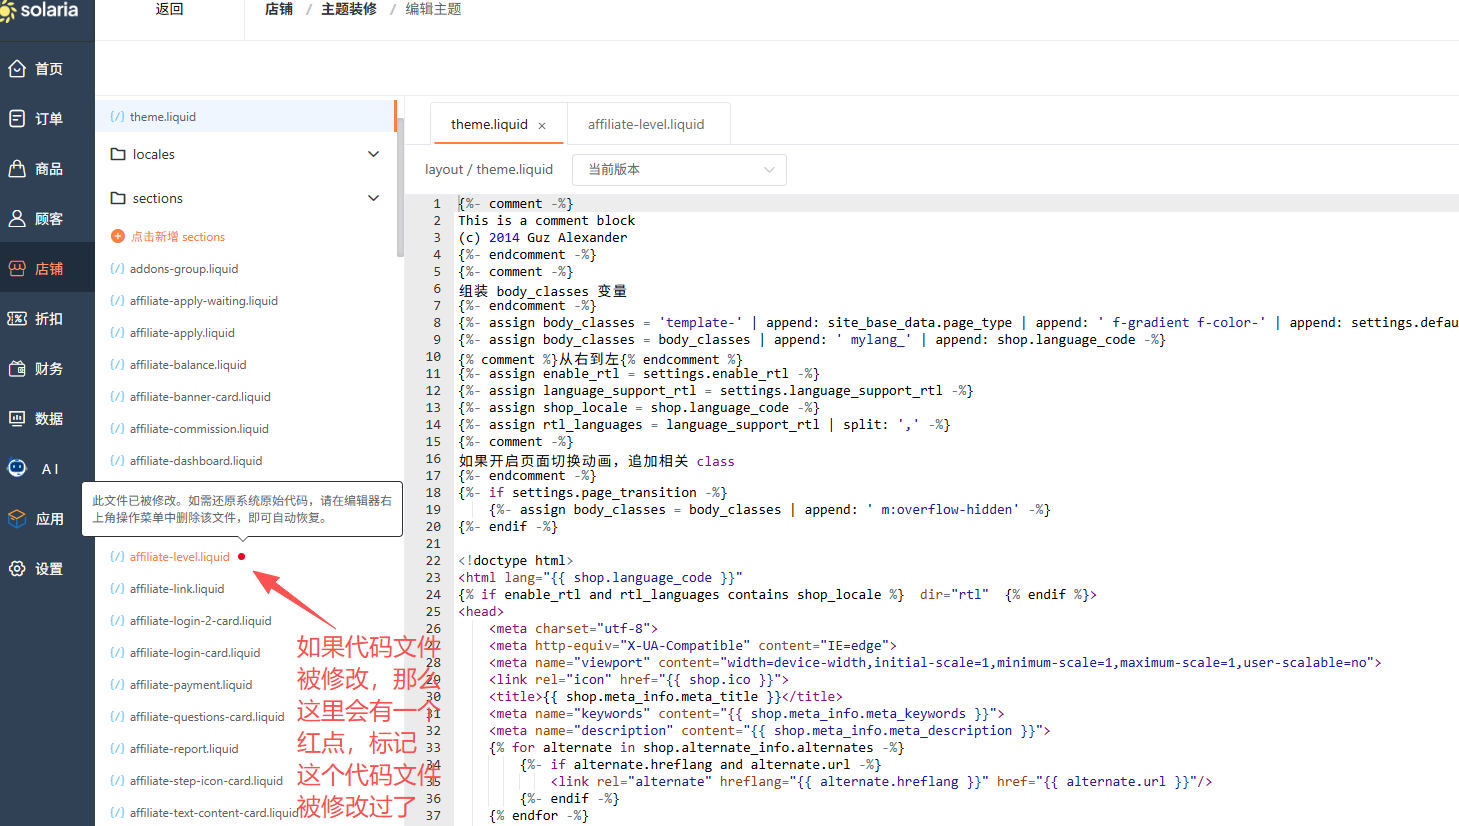
Task: Click the file icon beside affiliate-payment.liquid
Action: [x=117, y=685]
